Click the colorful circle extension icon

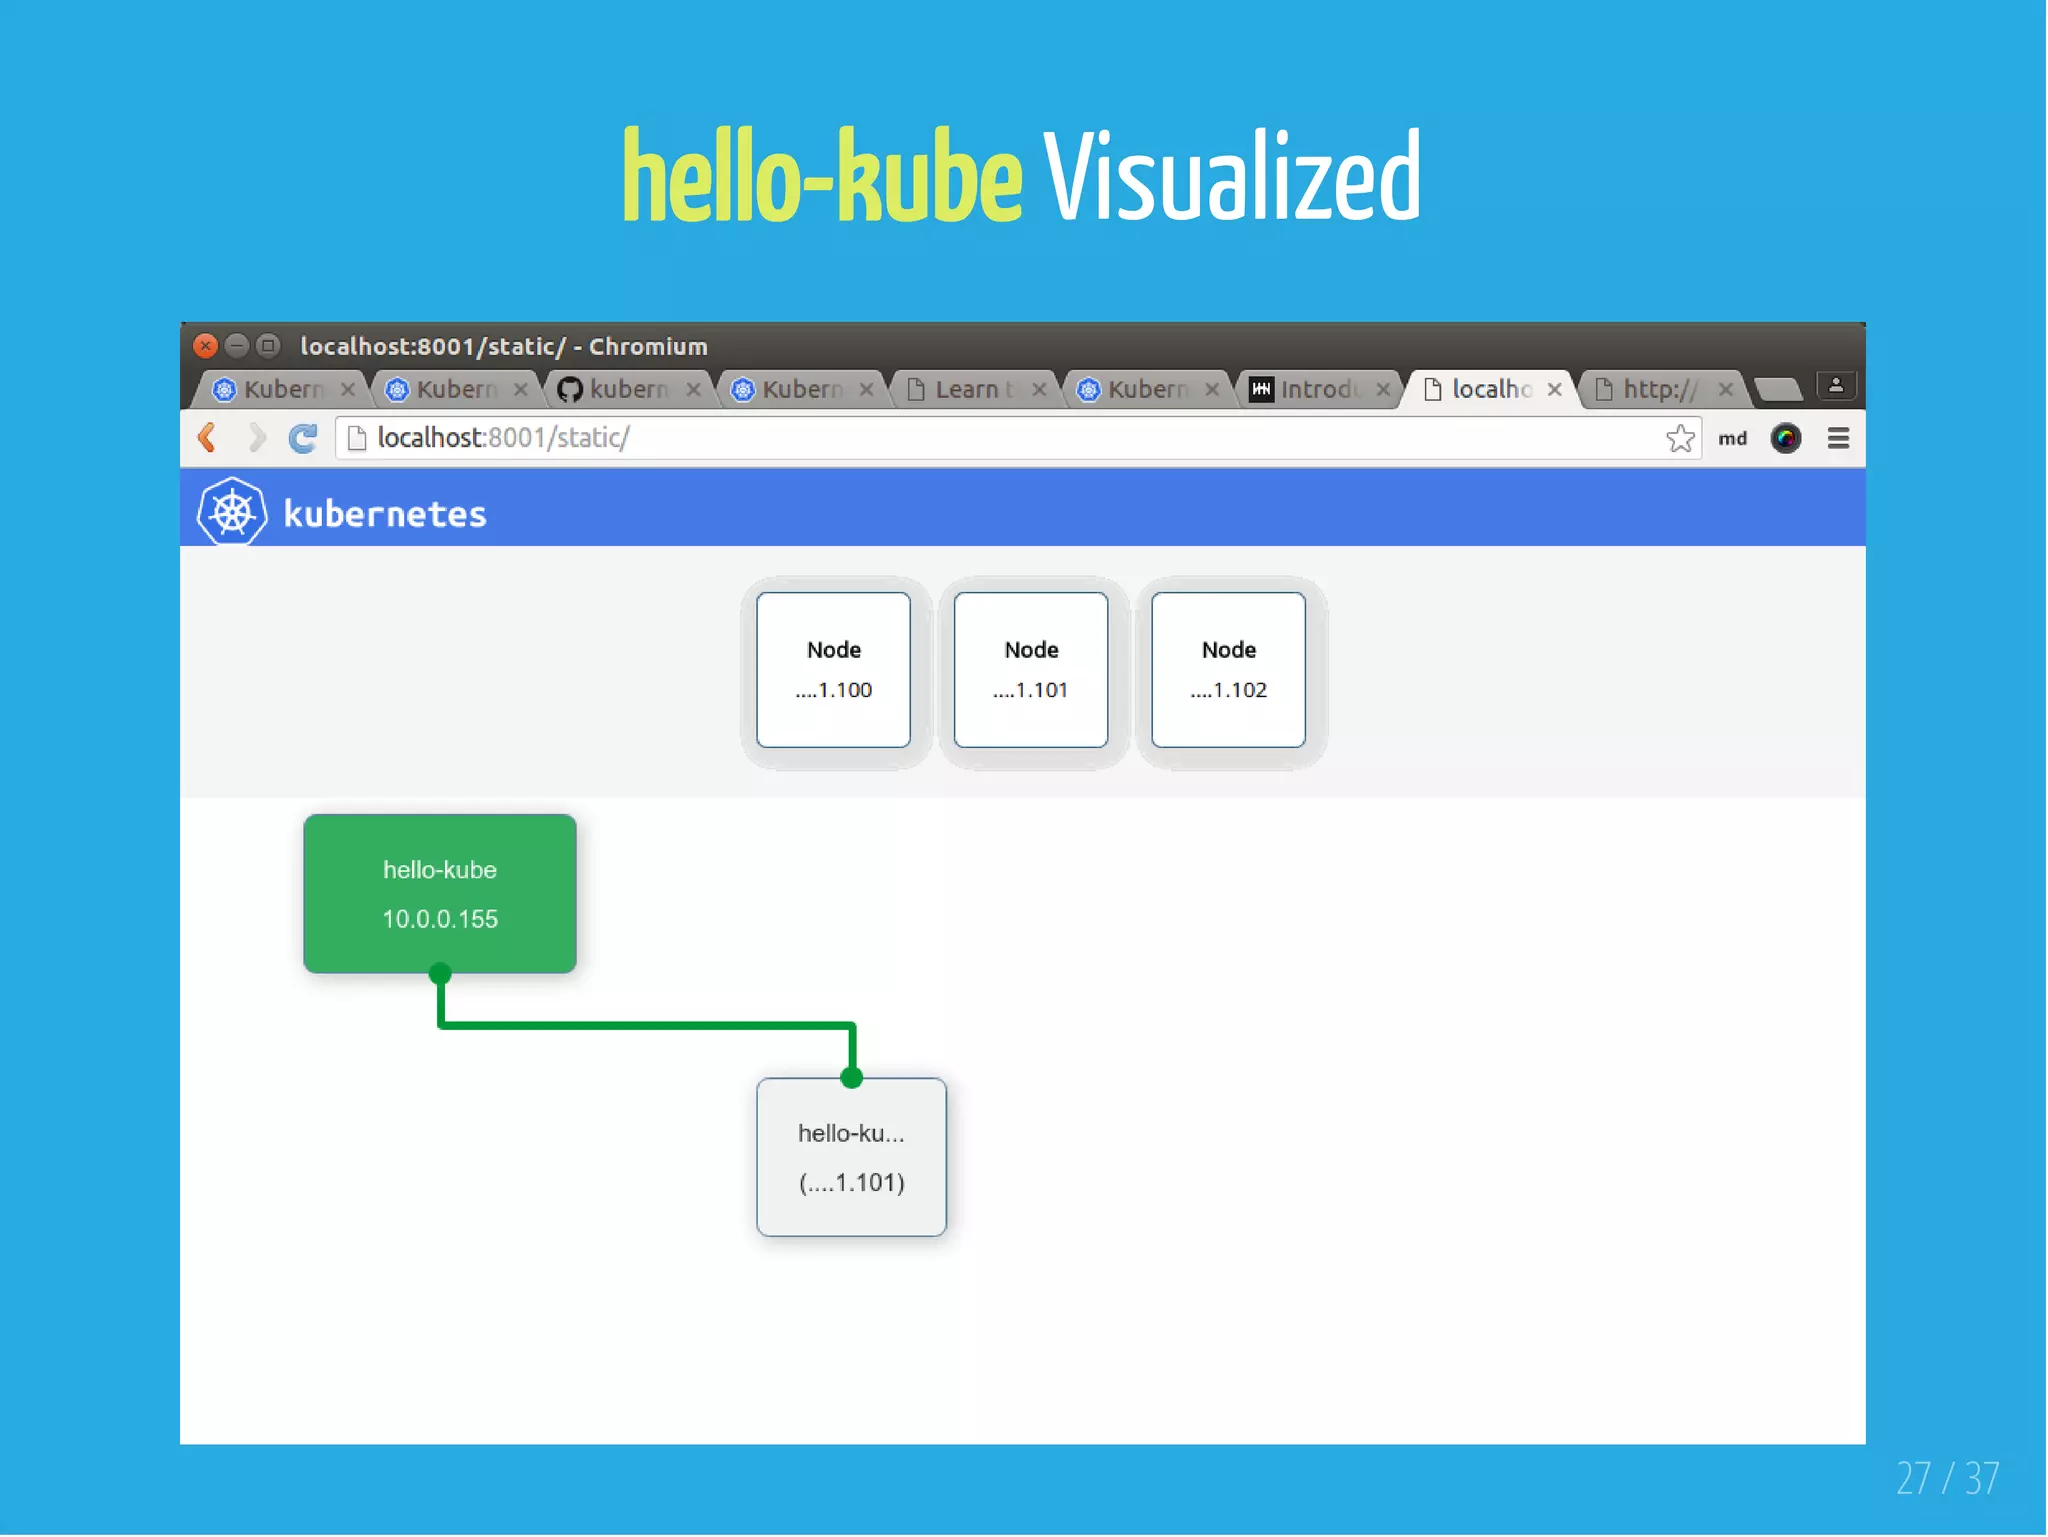point(1785,438)
